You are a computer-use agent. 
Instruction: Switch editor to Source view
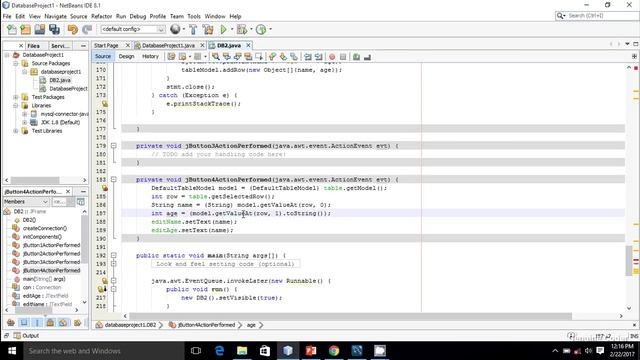click(103, 56)
